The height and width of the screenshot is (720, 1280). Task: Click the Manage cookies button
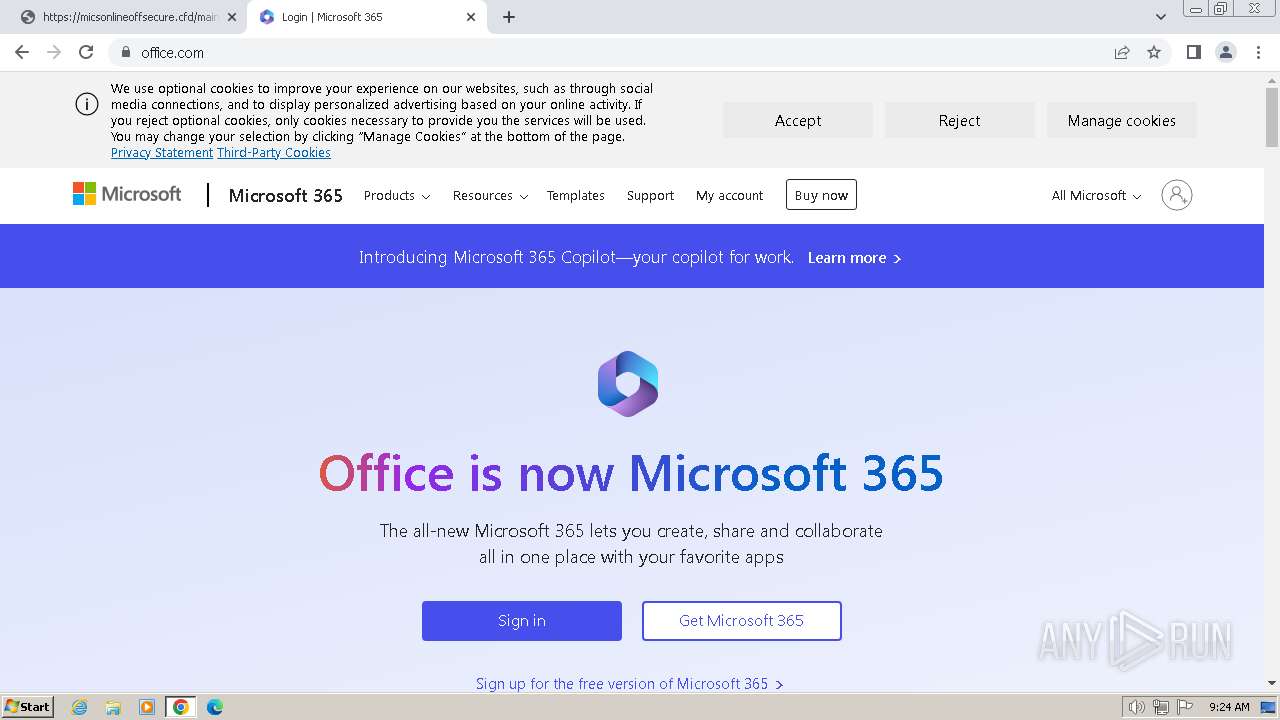click(1122, 121)
